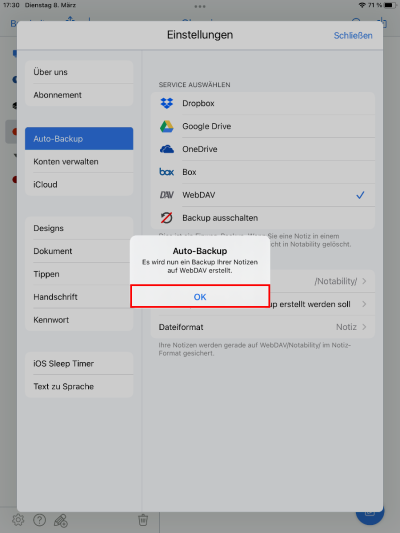Screen dimensions: 400x533
Task: Tap the Backup ausschalten icon
Action: [167, 218]
